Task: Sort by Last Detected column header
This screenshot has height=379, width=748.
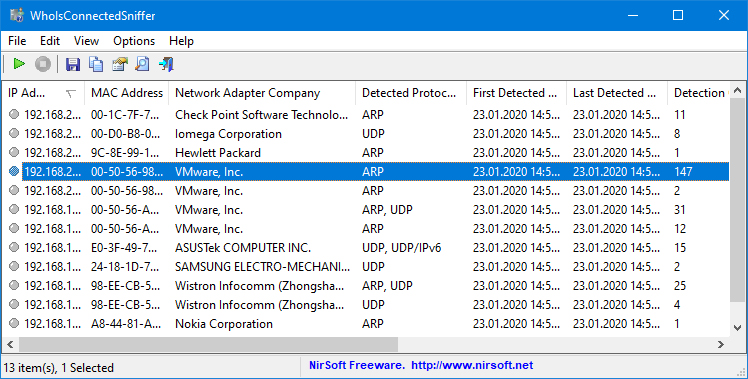Action: [x=617, y=93]
